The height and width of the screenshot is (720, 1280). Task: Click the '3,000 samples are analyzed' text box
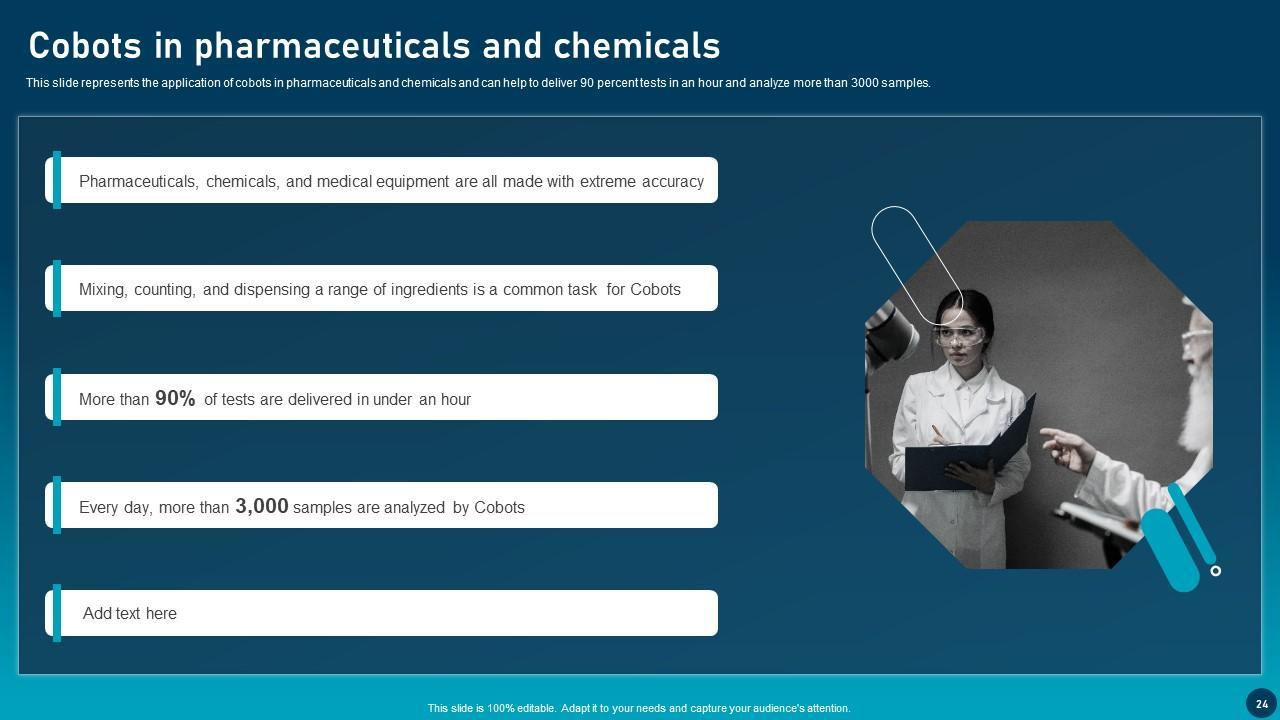click(x=381, y=505)
